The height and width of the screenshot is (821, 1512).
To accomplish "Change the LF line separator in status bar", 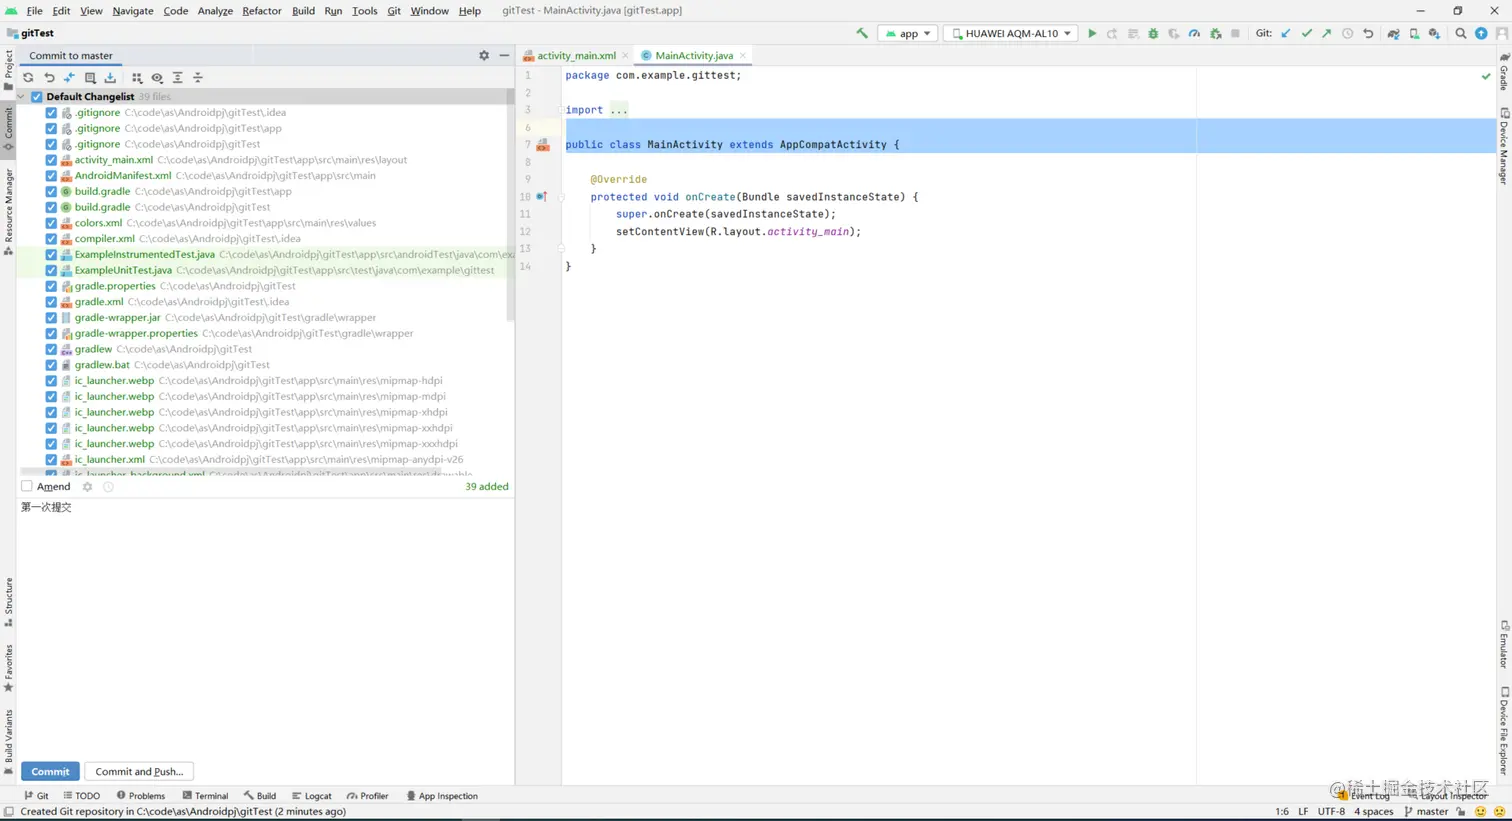I will click(1303, 812).
